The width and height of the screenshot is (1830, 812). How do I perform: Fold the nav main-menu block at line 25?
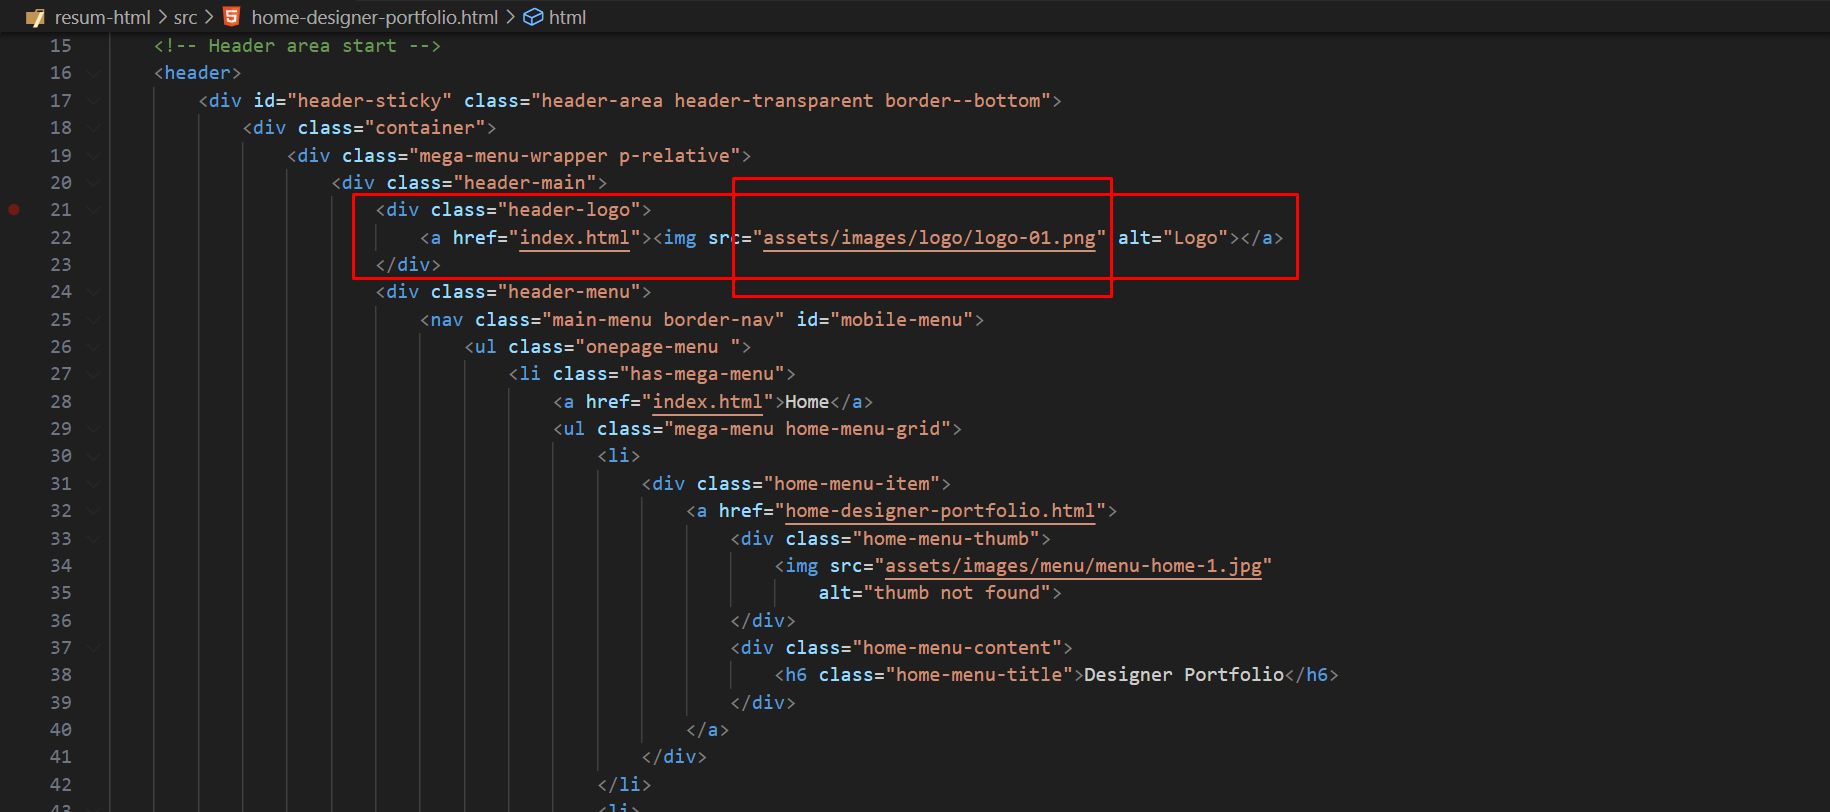click(x=93, y=320)
